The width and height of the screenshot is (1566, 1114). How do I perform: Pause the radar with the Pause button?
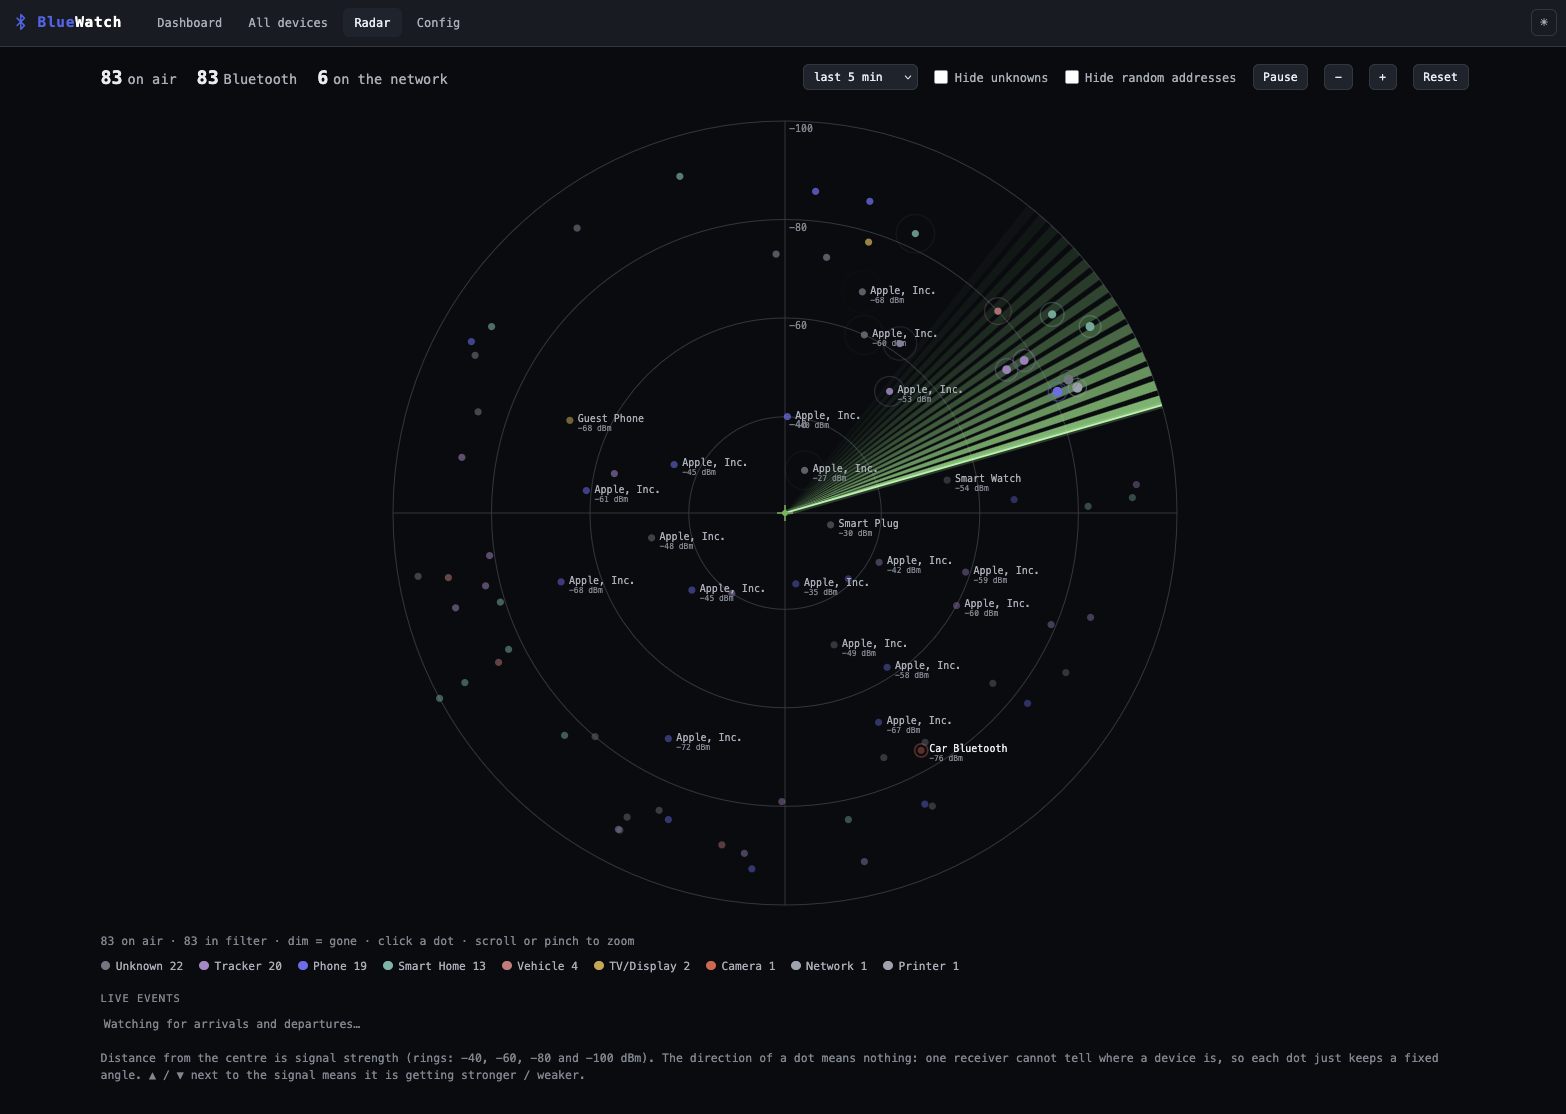1280,77
